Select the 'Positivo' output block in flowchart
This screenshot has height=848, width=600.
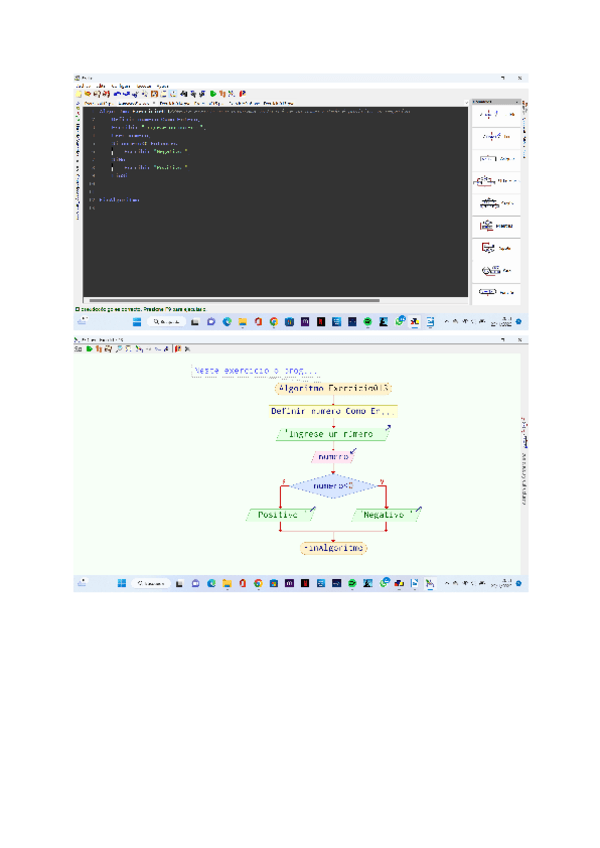280,515
